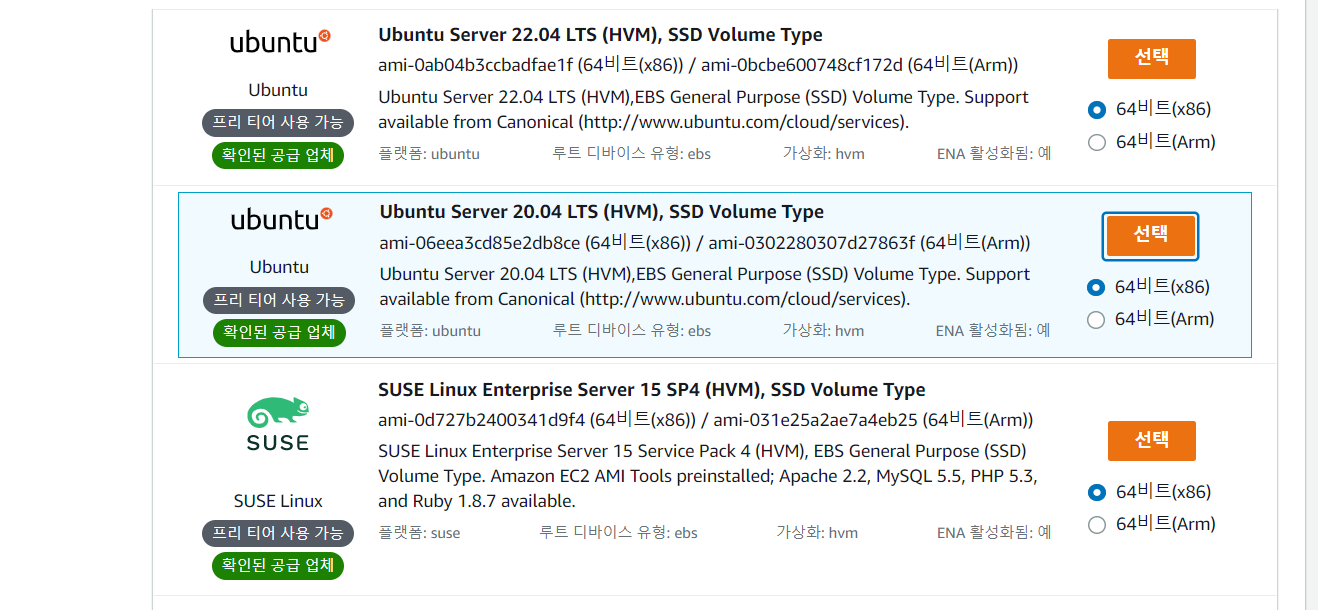1318x610 pixels.
Task: Click the SUSE description mentioning Apache 2.2
Action: (x=708, y=476)
